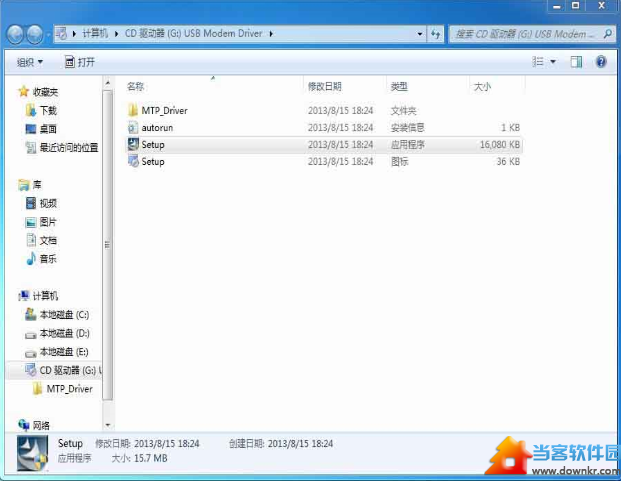Image resolution: width=621 pixels, height=481 pixels.
Task: Sort by 类型 column header
Action: point(399,86)
